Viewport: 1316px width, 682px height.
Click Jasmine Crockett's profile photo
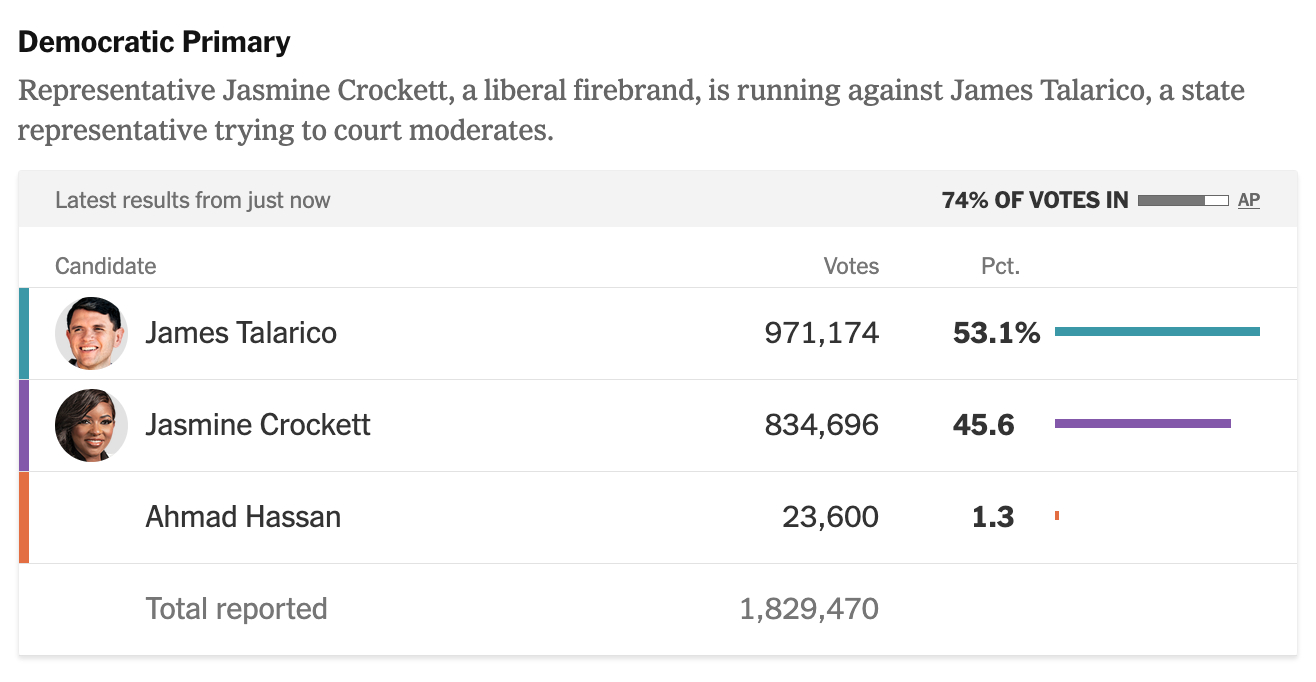91,425
